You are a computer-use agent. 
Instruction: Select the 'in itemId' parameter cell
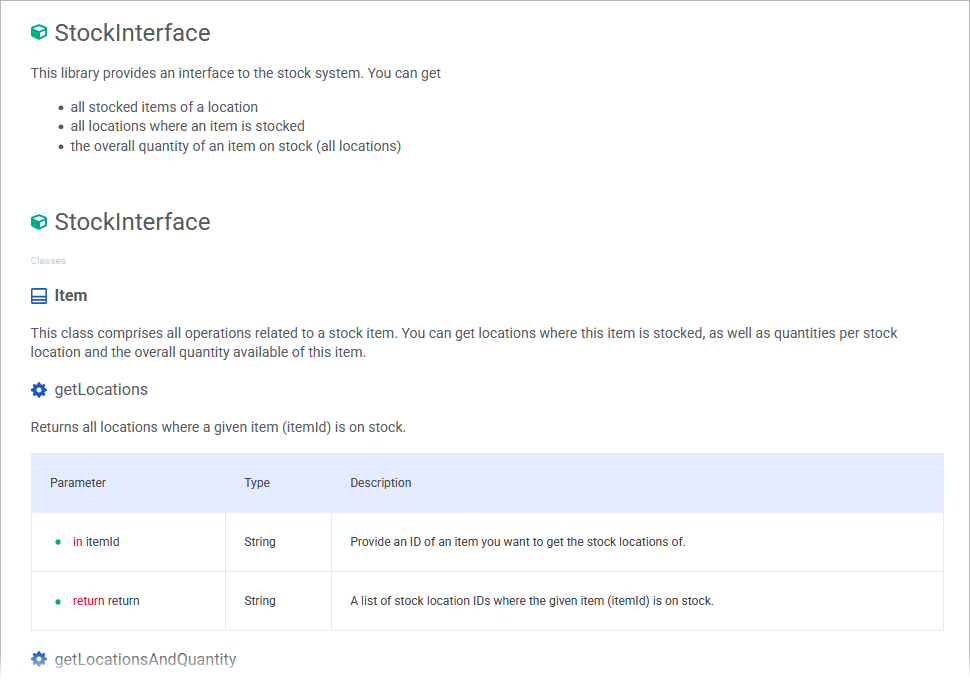coord(96,542)
